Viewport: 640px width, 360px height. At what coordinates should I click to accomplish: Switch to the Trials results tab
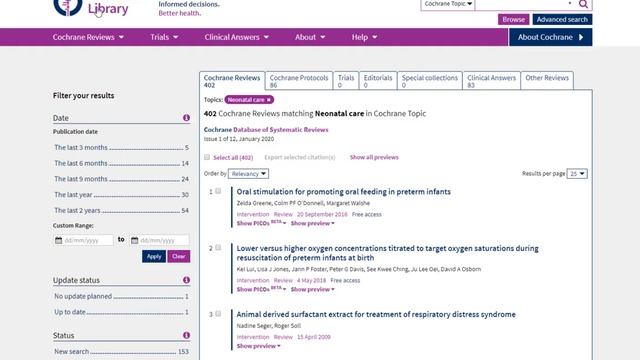pyautogui.click(x=346, y=81)
